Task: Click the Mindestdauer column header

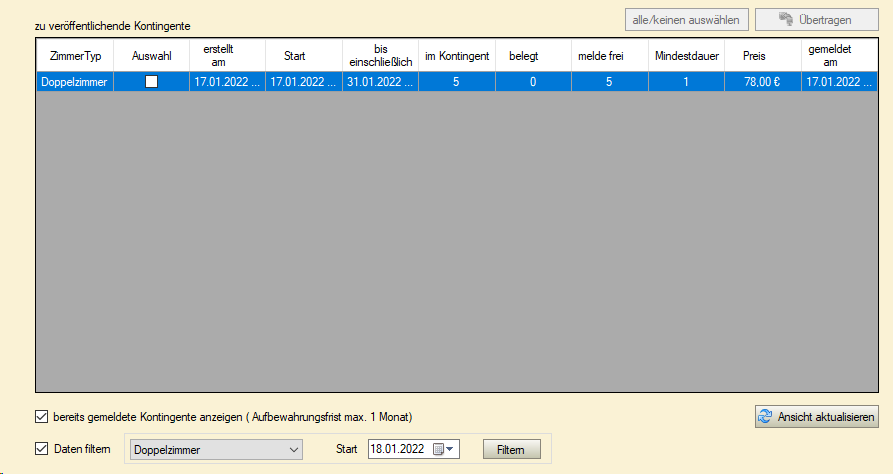Action: [687, 56]
